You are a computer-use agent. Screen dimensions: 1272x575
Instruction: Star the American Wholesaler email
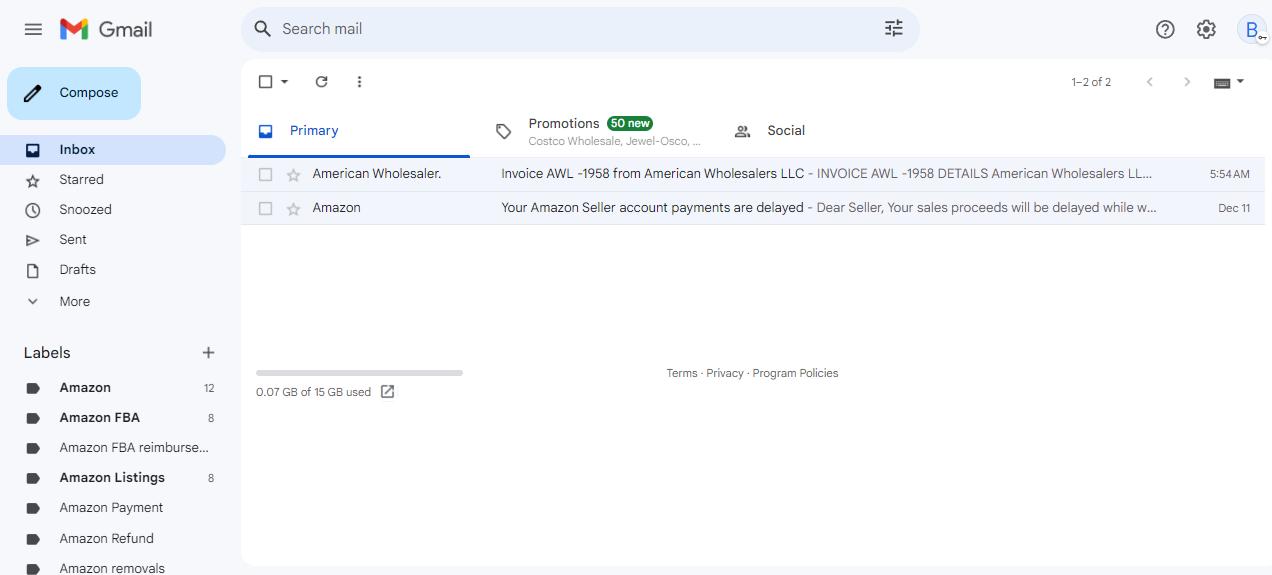[x=293, y=175]
